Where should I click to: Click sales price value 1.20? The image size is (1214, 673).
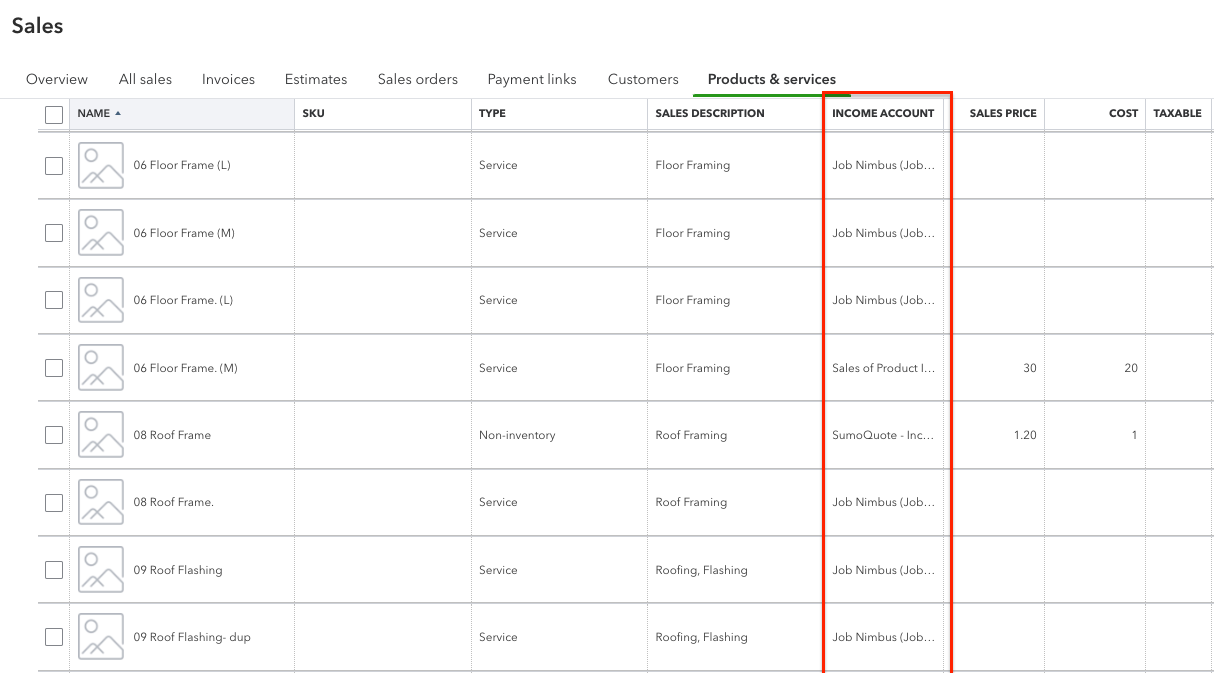click(1025, 435)
